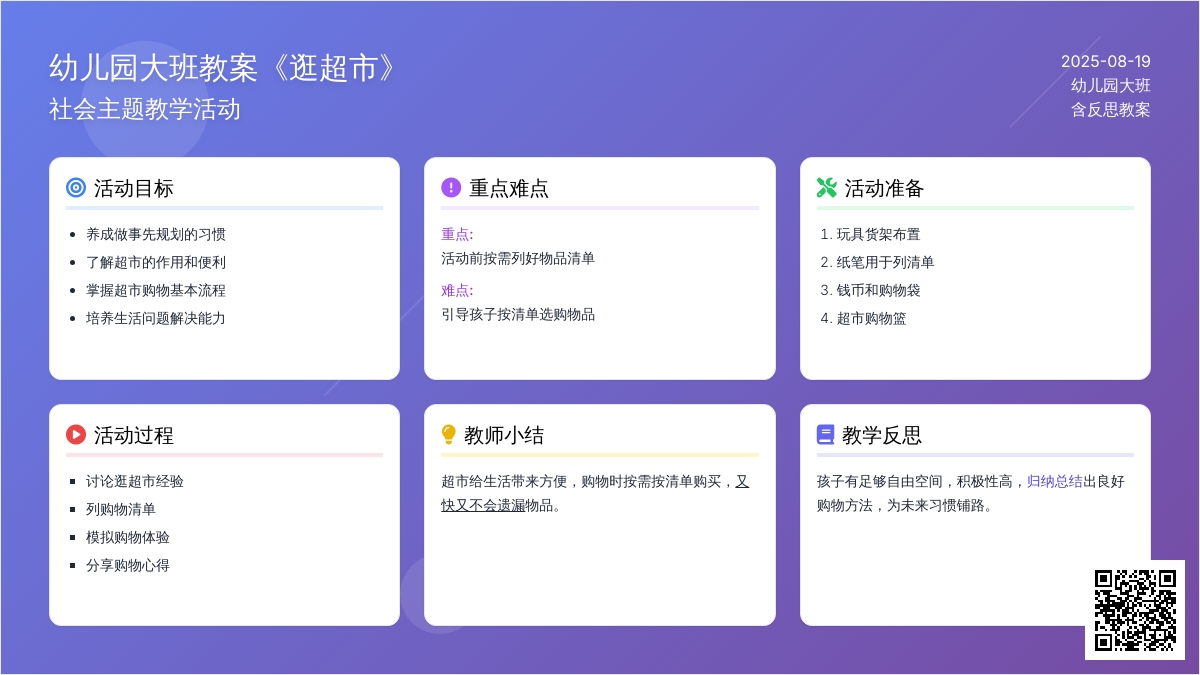Click the 活动过程 card heading
Image resolution: width=1200 pixels, height=675 pixels.
(134, 435)
